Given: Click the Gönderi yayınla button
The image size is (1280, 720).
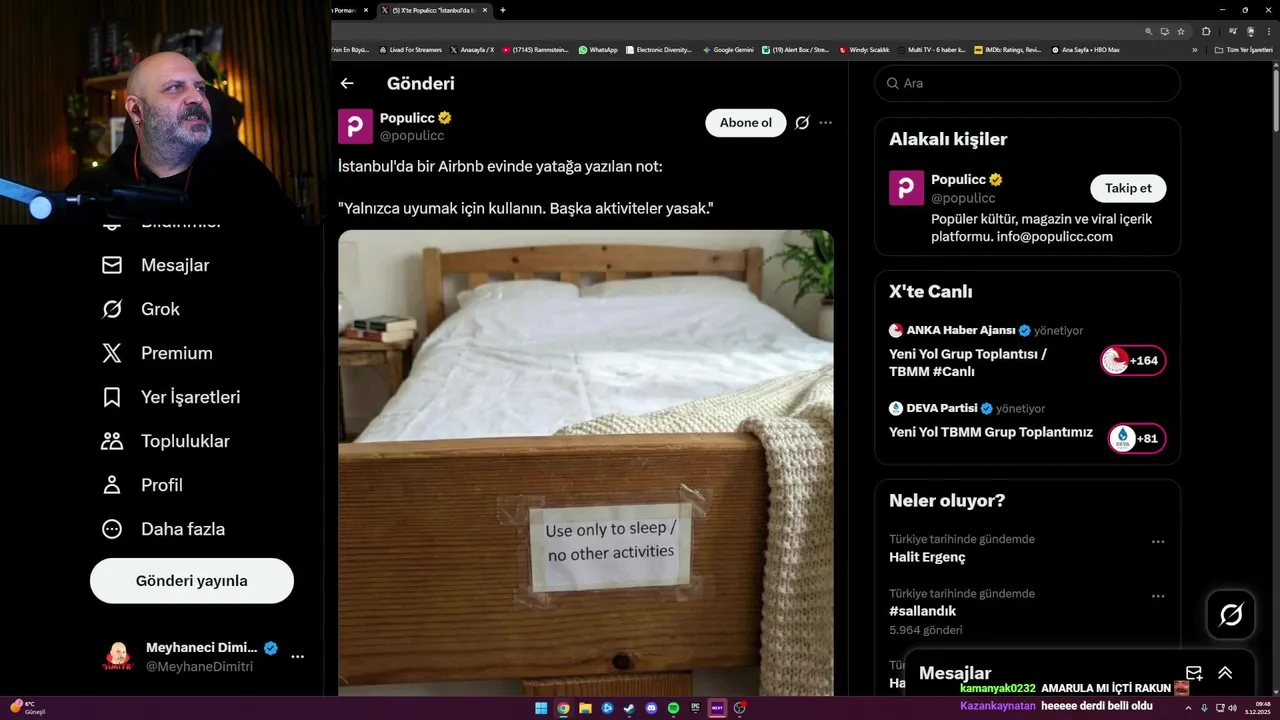Looking at the screenshot, I should 192,581.
